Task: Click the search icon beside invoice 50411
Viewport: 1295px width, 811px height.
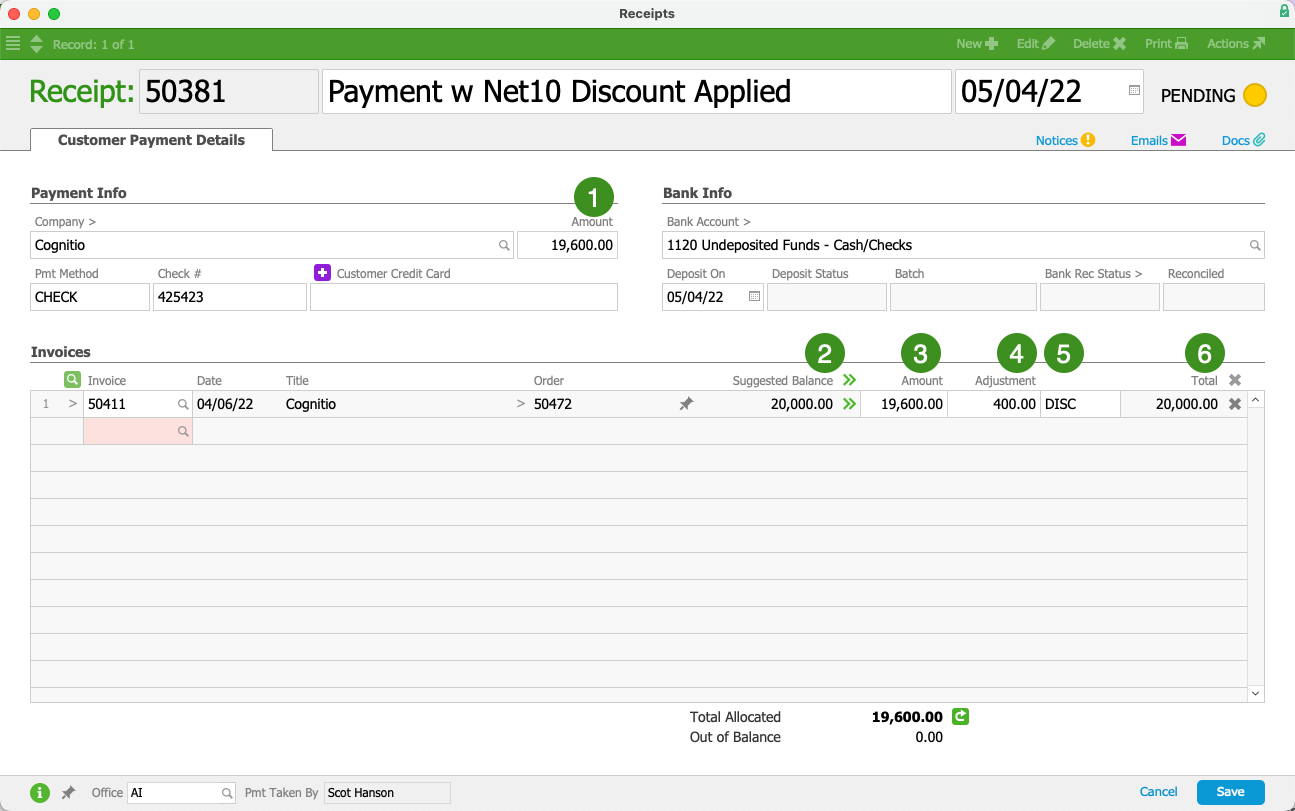Action: tap(183, 404)
